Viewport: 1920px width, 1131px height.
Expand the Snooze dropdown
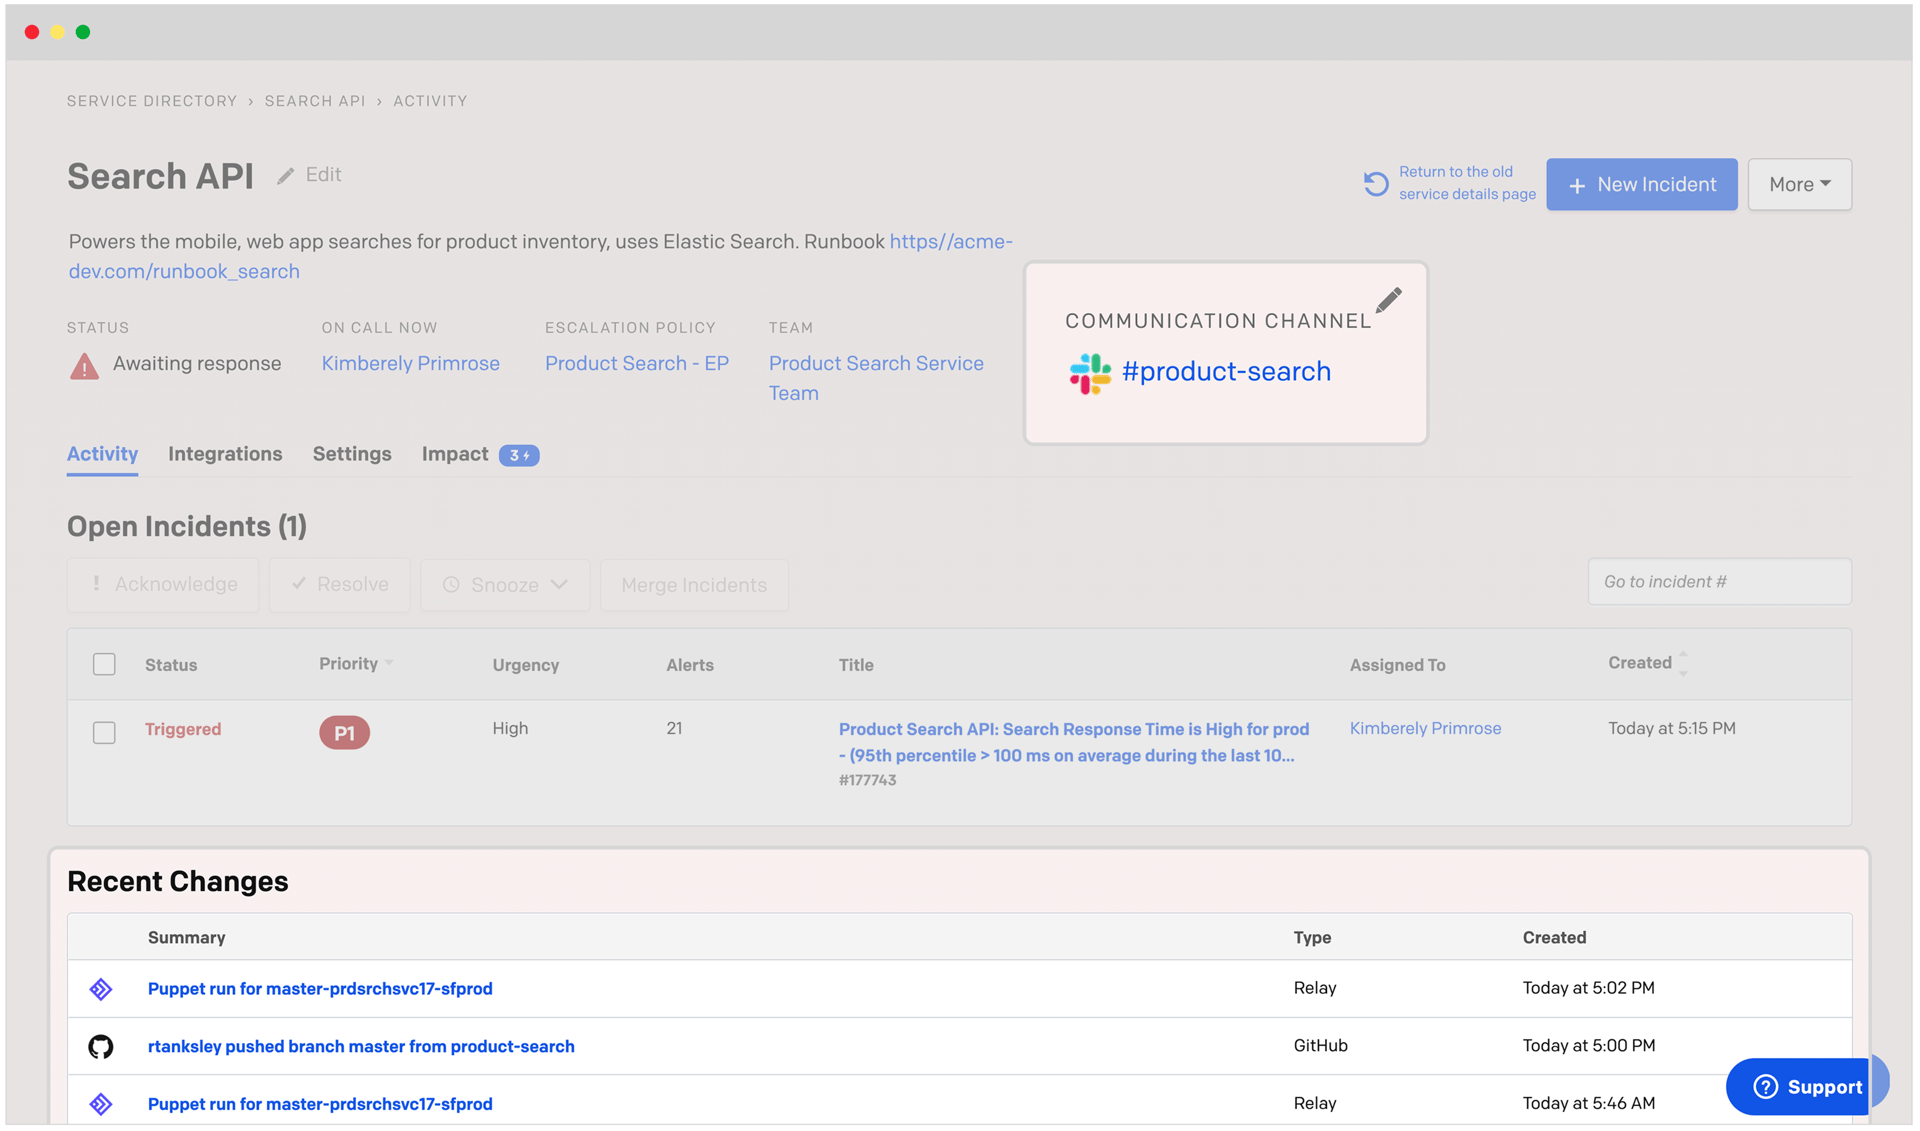click(505, 585)
